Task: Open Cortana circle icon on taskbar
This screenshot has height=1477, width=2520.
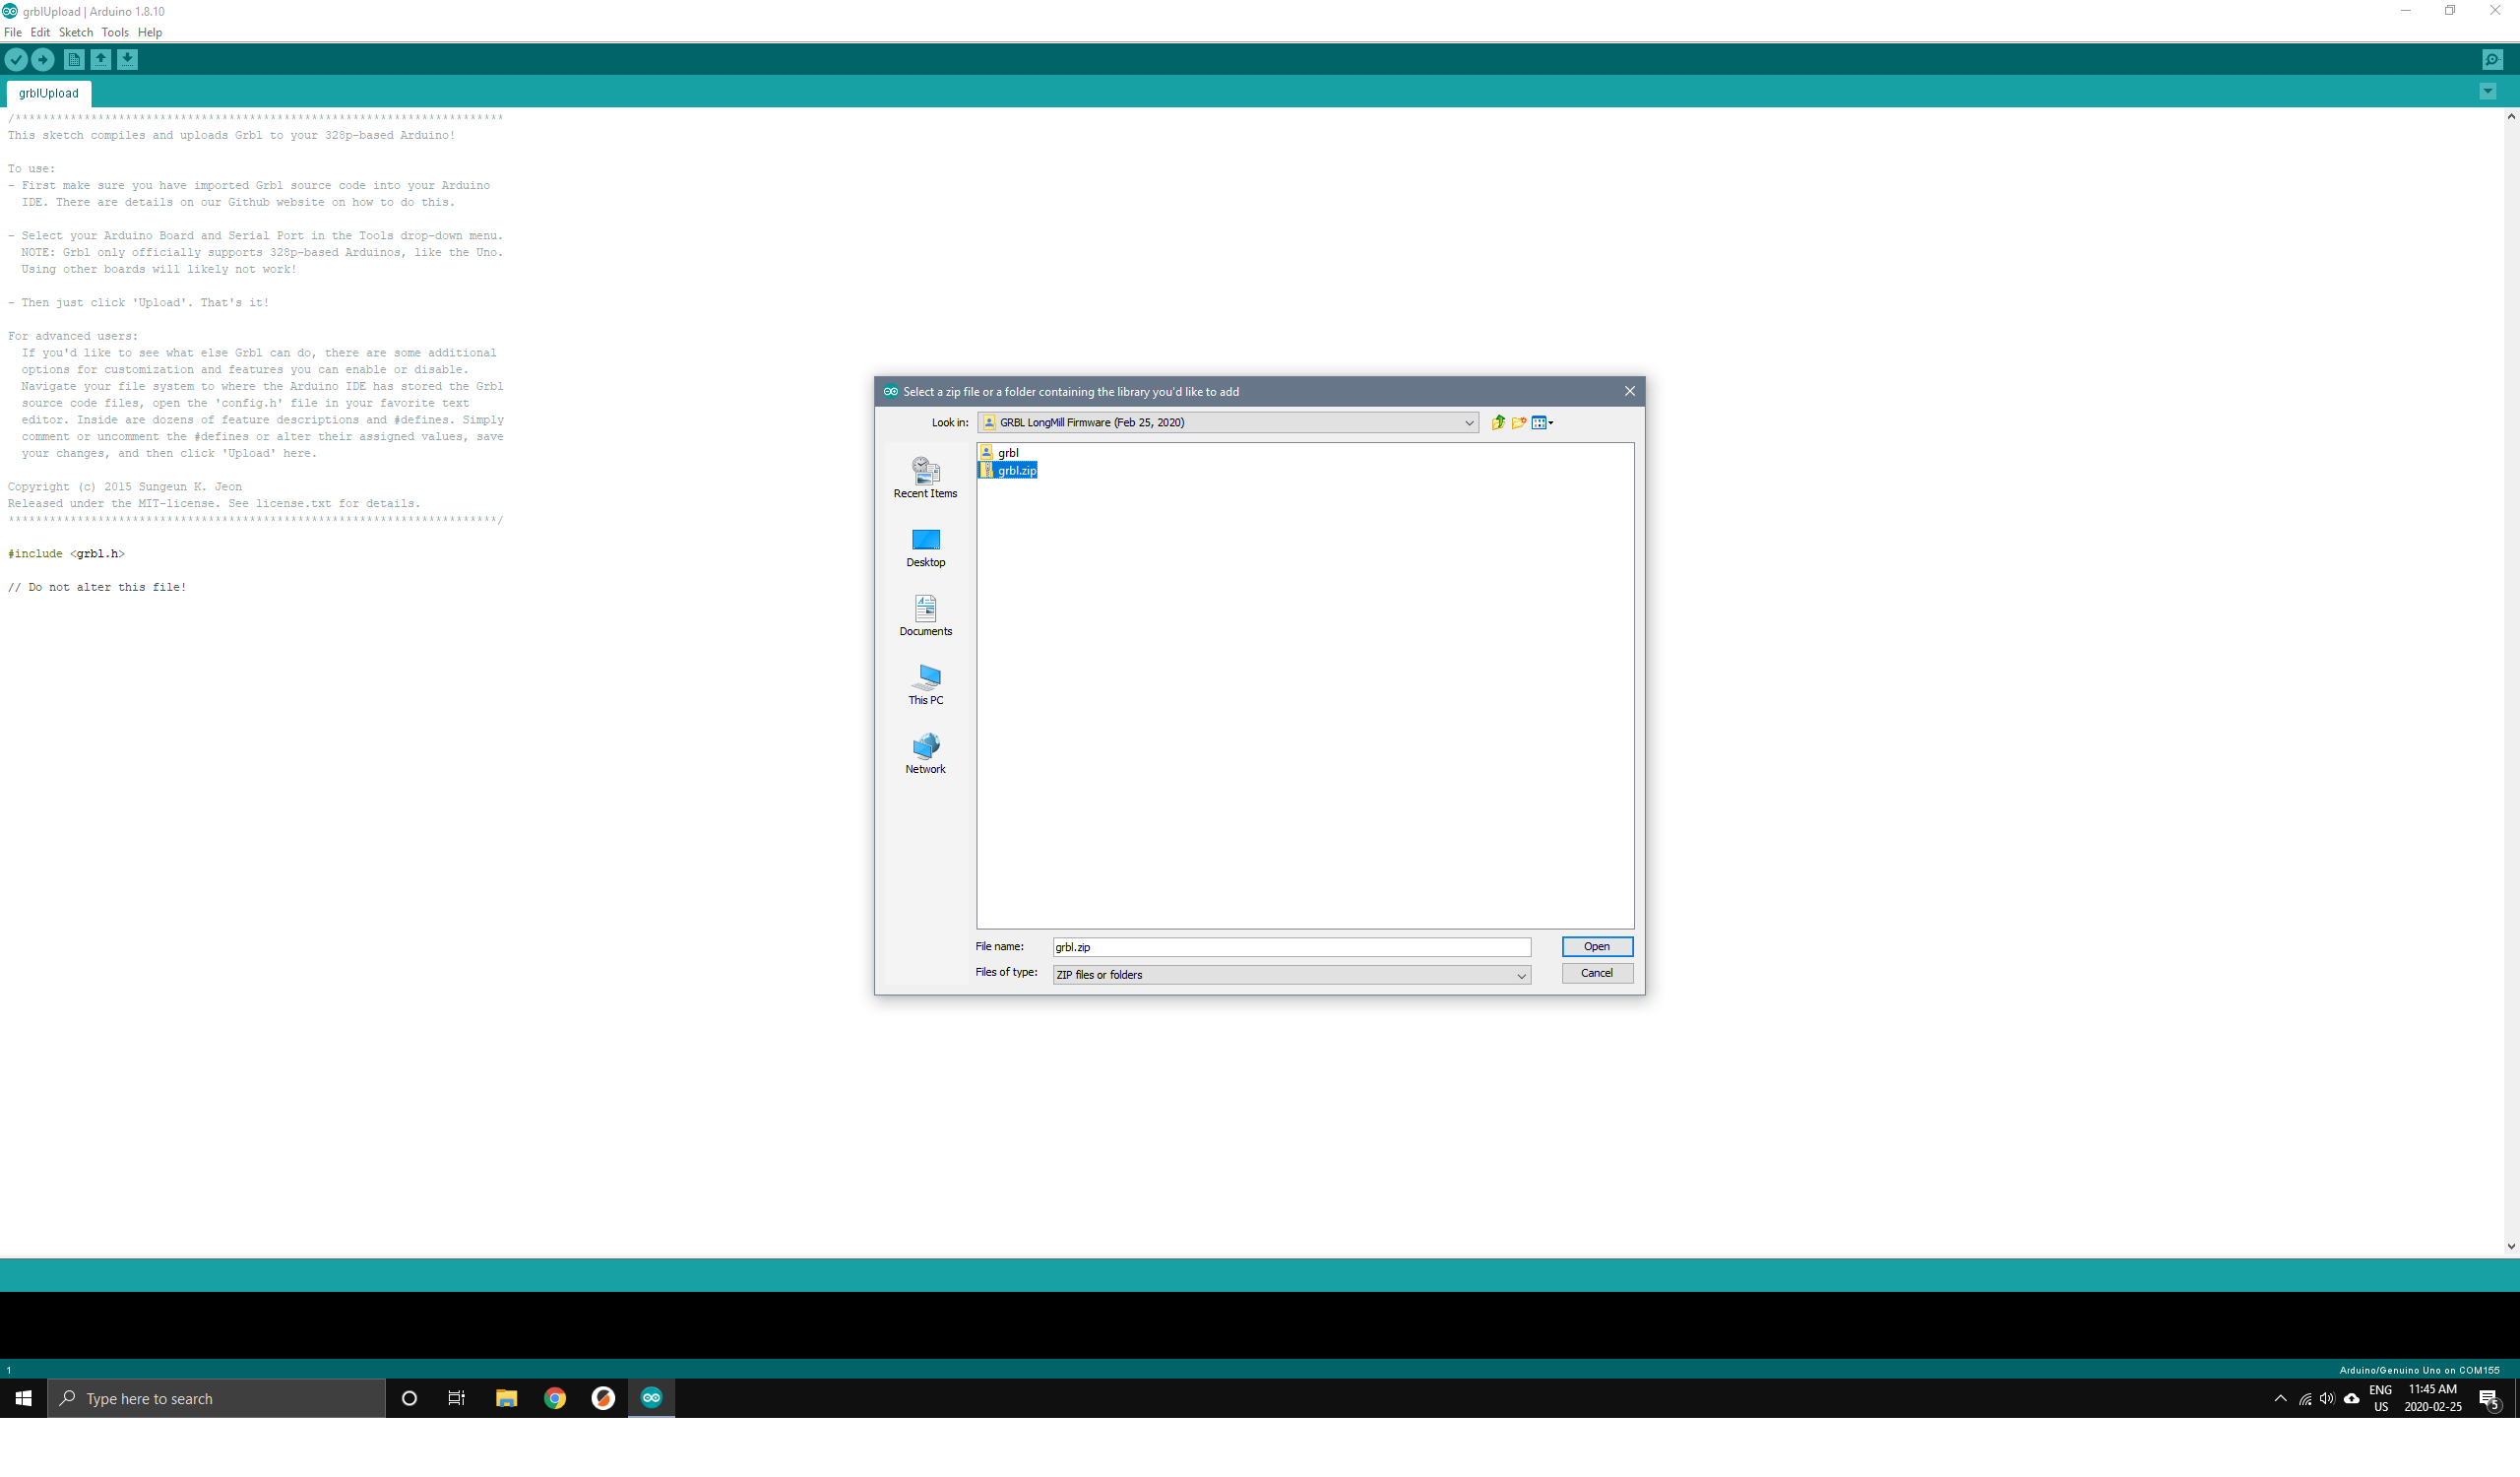Action: [x=409, y=1399]
